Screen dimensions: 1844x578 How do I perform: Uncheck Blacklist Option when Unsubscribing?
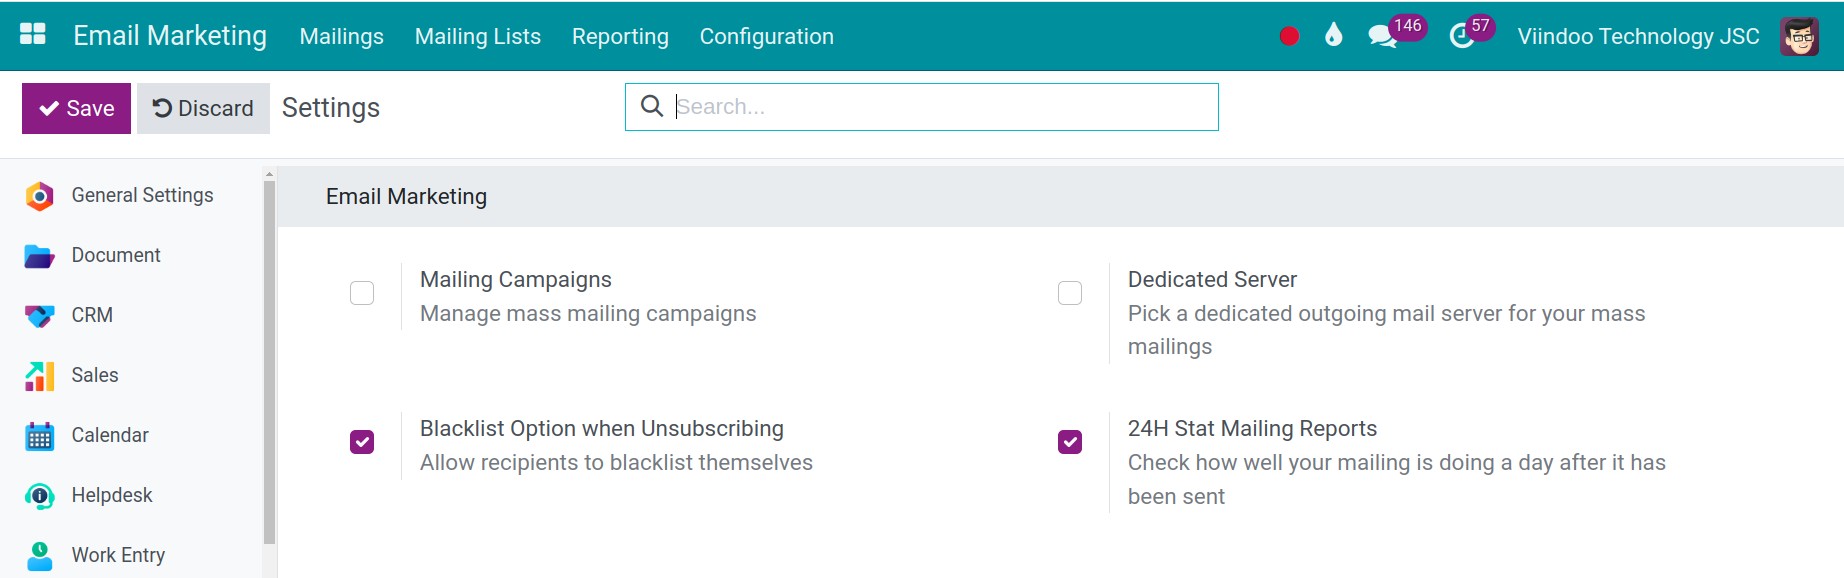[362, 442]
